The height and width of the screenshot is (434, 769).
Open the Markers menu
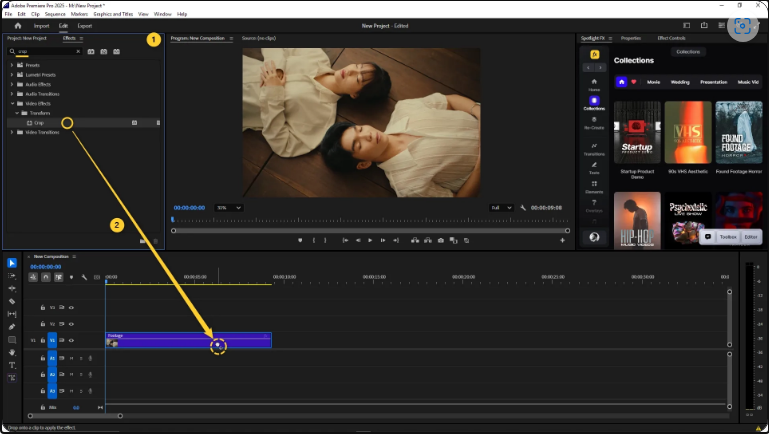79,14
